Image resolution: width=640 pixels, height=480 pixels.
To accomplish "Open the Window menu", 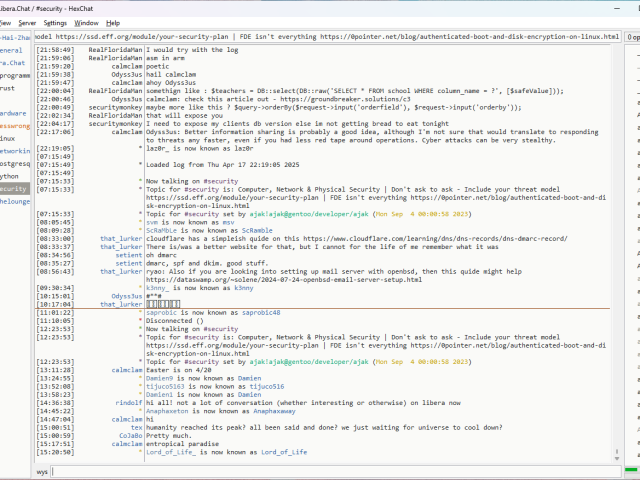I will click(87, 22).
